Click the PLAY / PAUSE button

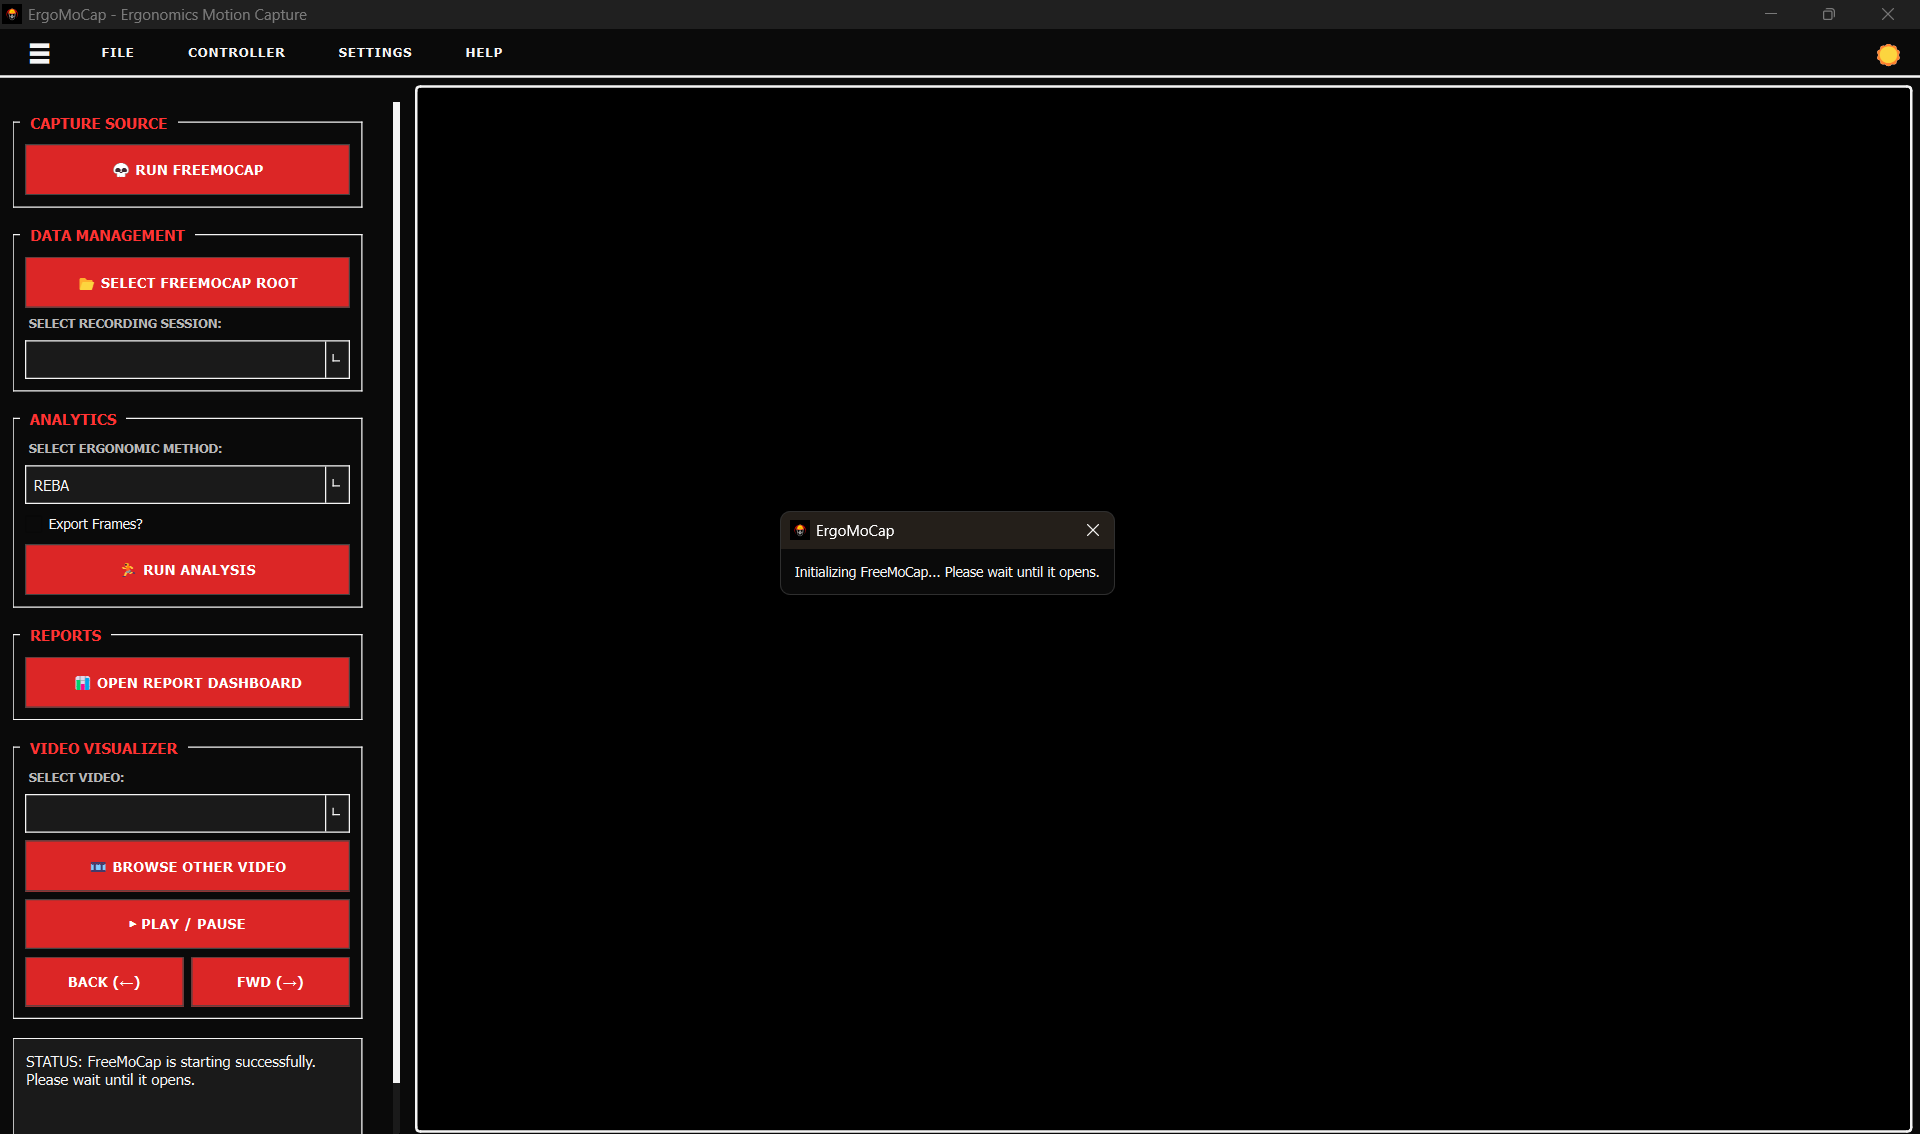coord(187,924)
